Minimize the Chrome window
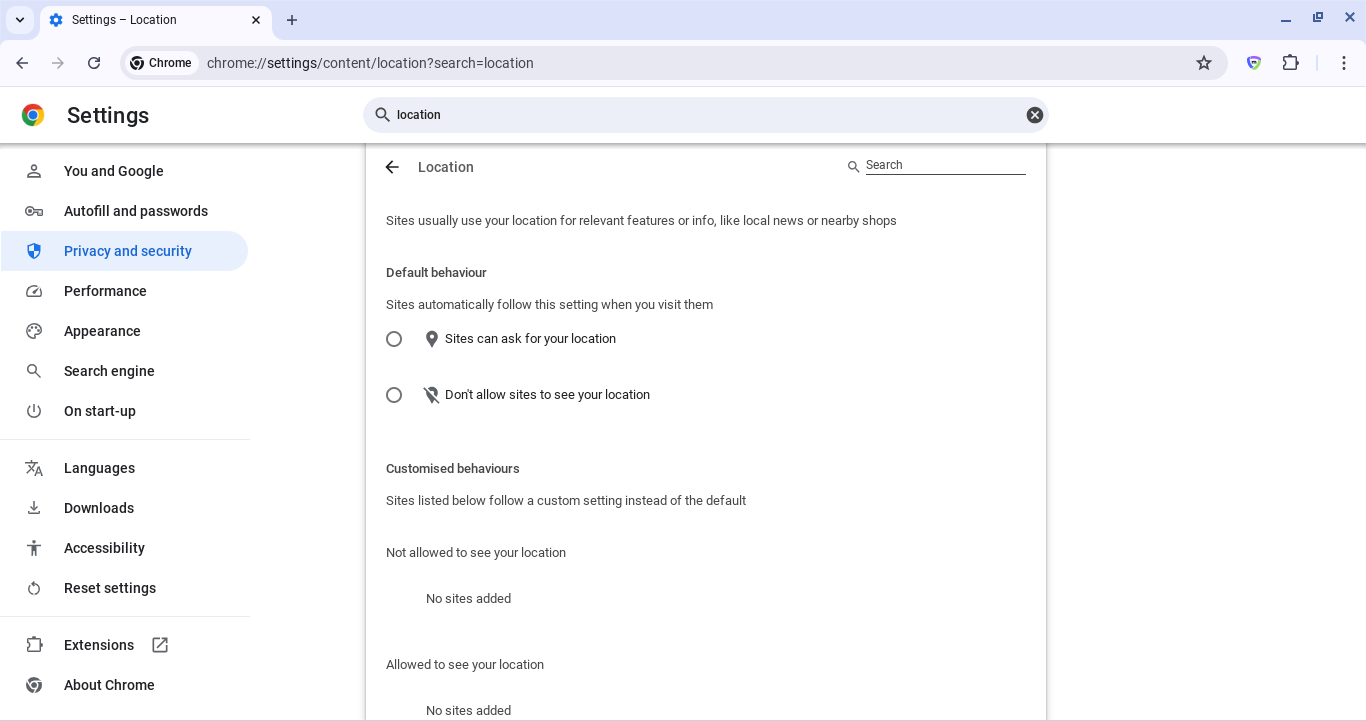This screenshot has height=721, width=1366. (1286, 18)
